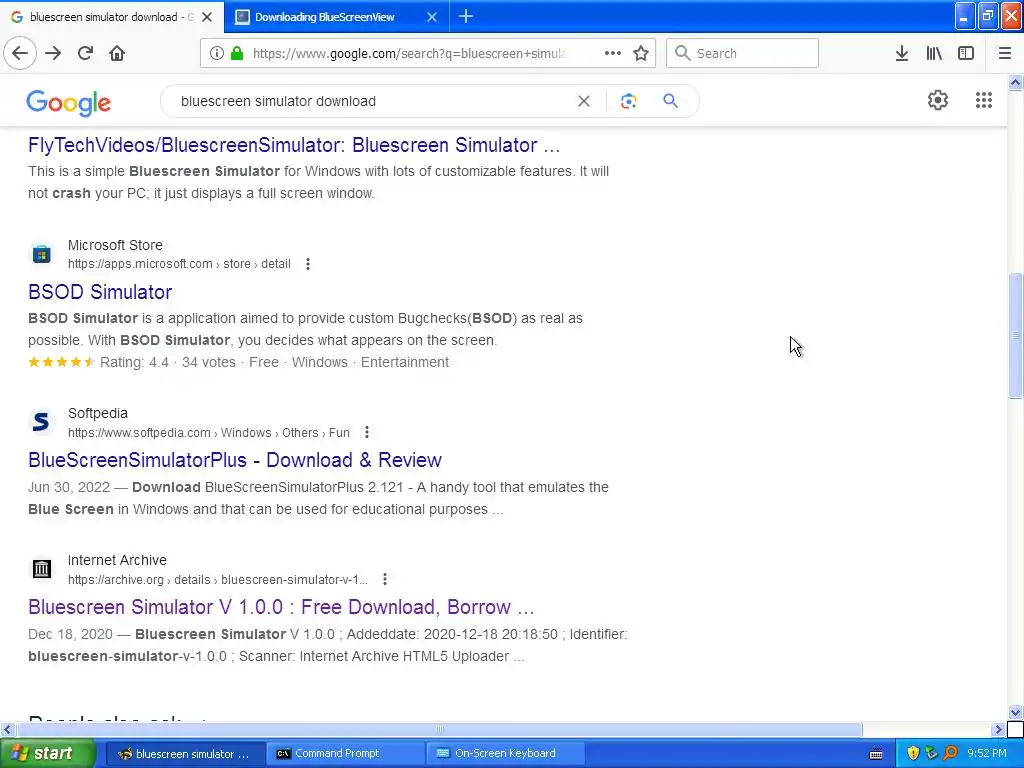Show site information icon in address bar
The height and width of the screenshot is (768, 1024).
216,54
